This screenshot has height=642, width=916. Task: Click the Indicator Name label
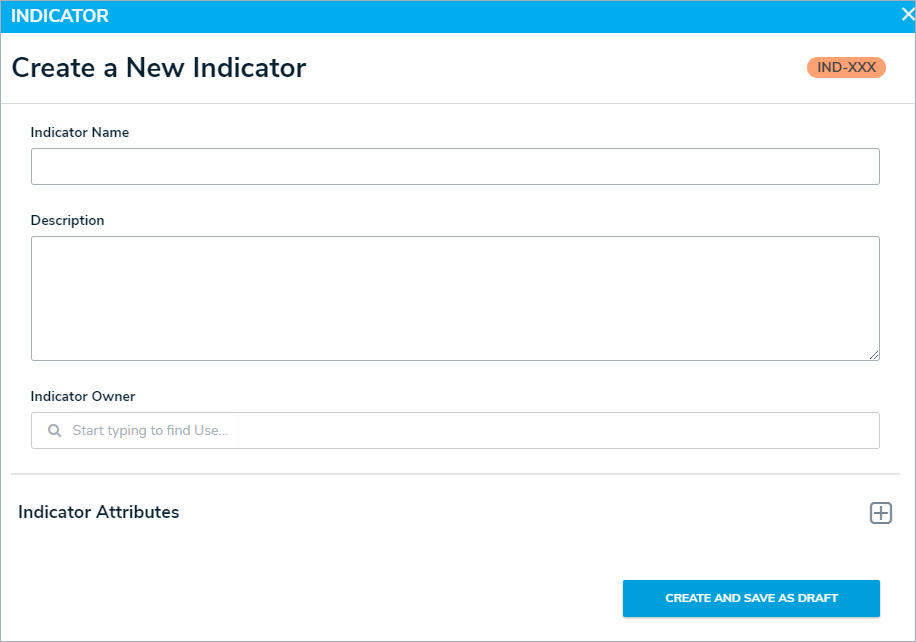pyautogui.click(x=80, y=132)
